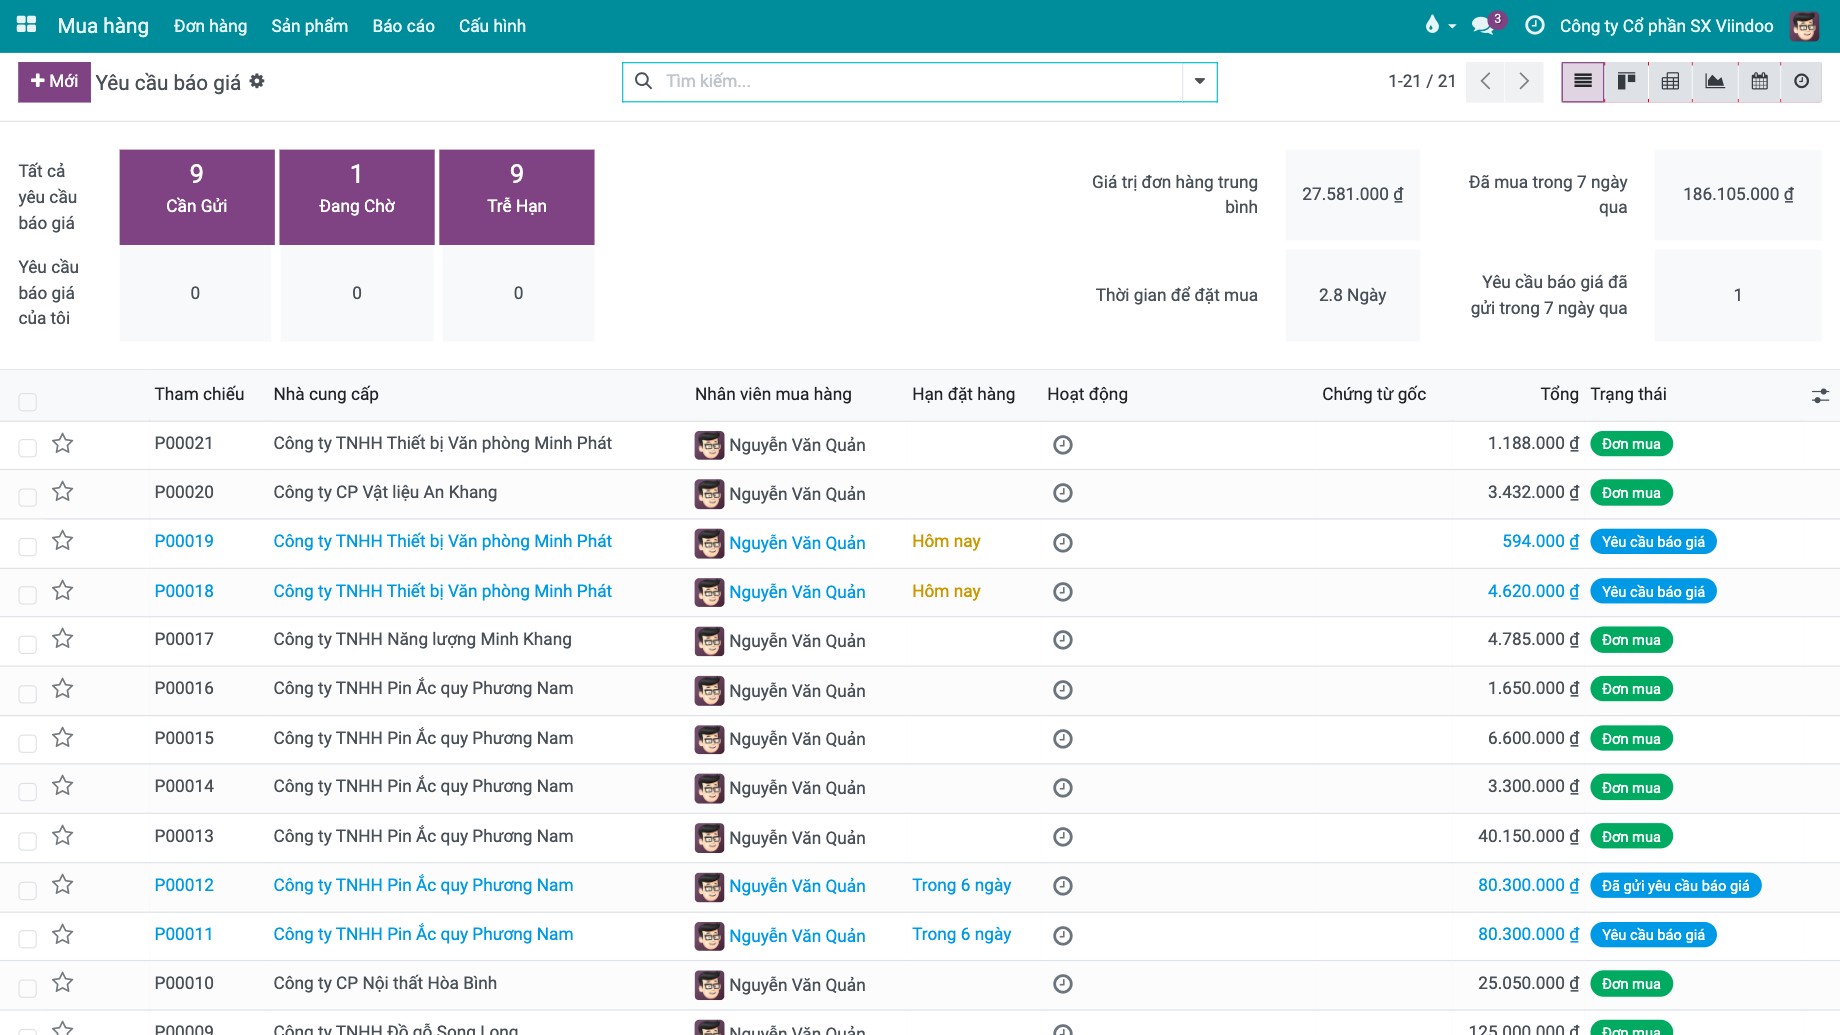Click the Tìm kiếm search field
Screen dimensions: 1840x1035
pos(920,82)
